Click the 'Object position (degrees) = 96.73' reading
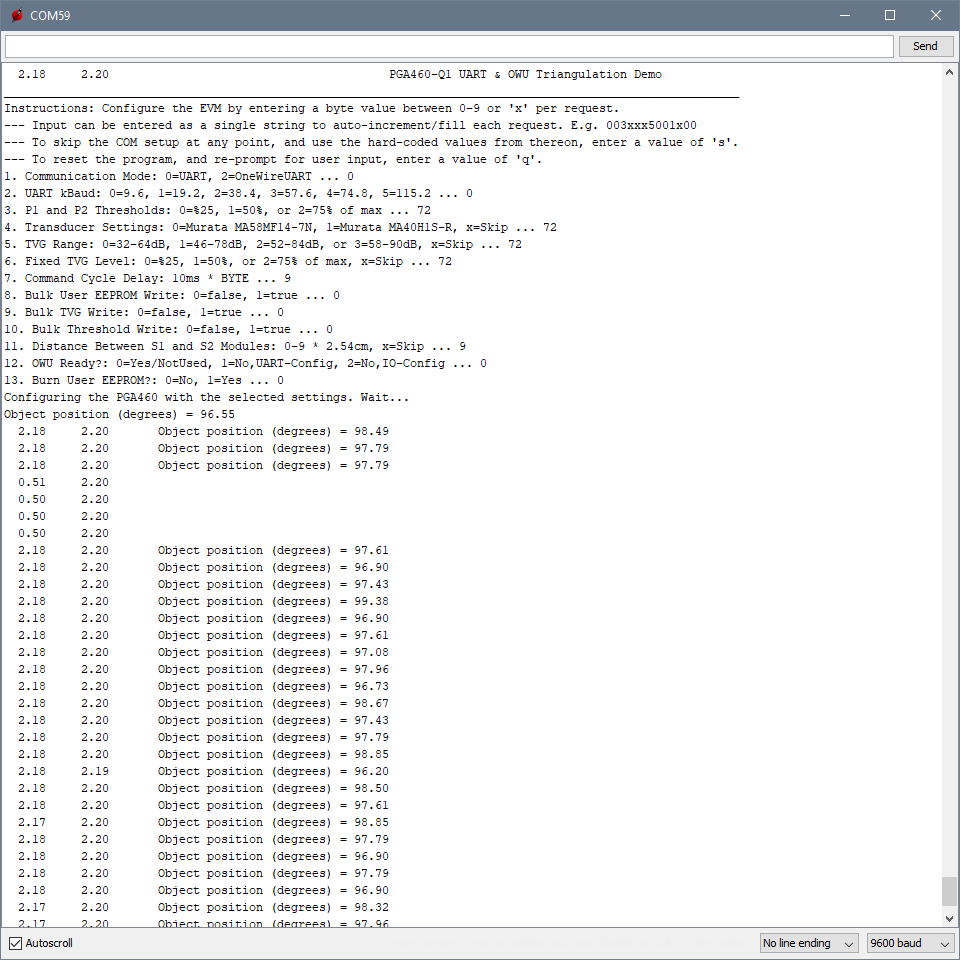The width and height of the screenshot is (960, 960). [x=273, y=686]
